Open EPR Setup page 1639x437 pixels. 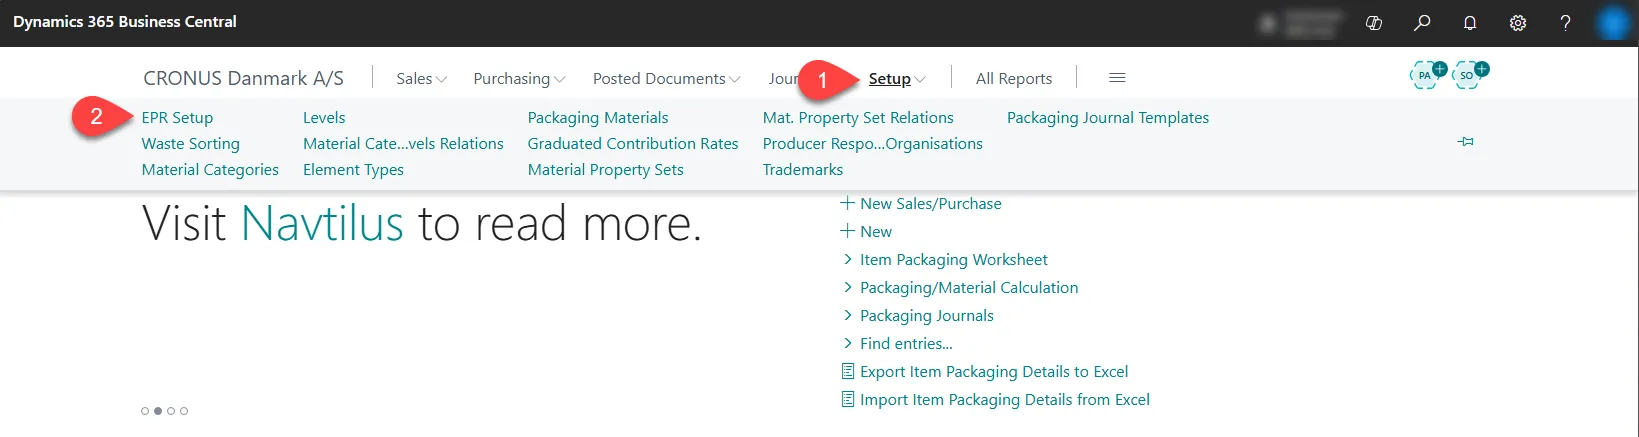[177, 117]
